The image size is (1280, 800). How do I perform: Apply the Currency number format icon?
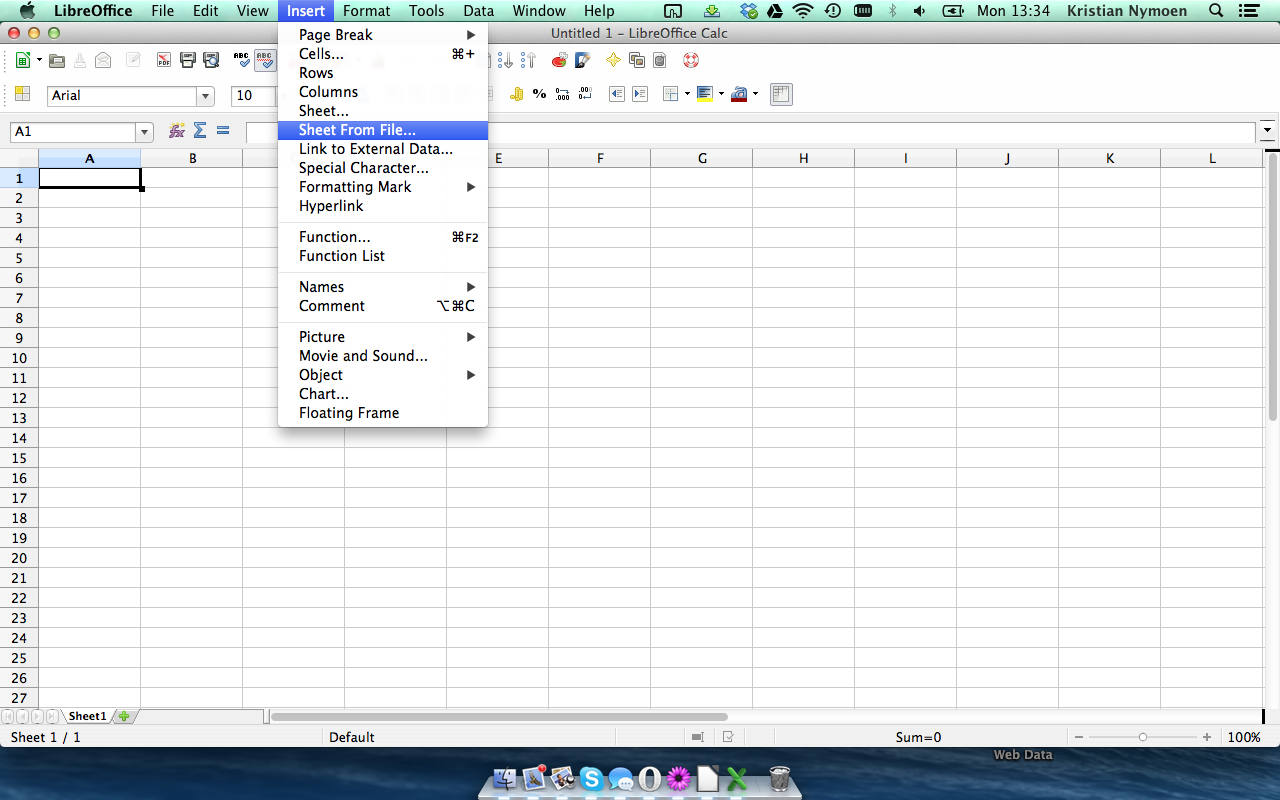pyautogui.click(x=517, y=95)
